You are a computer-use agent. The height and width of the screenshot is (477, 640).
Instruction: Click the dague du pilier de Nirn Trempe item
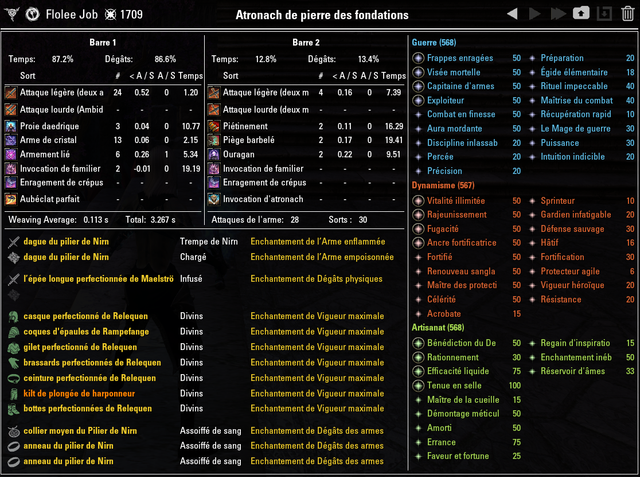pos(66,242)
